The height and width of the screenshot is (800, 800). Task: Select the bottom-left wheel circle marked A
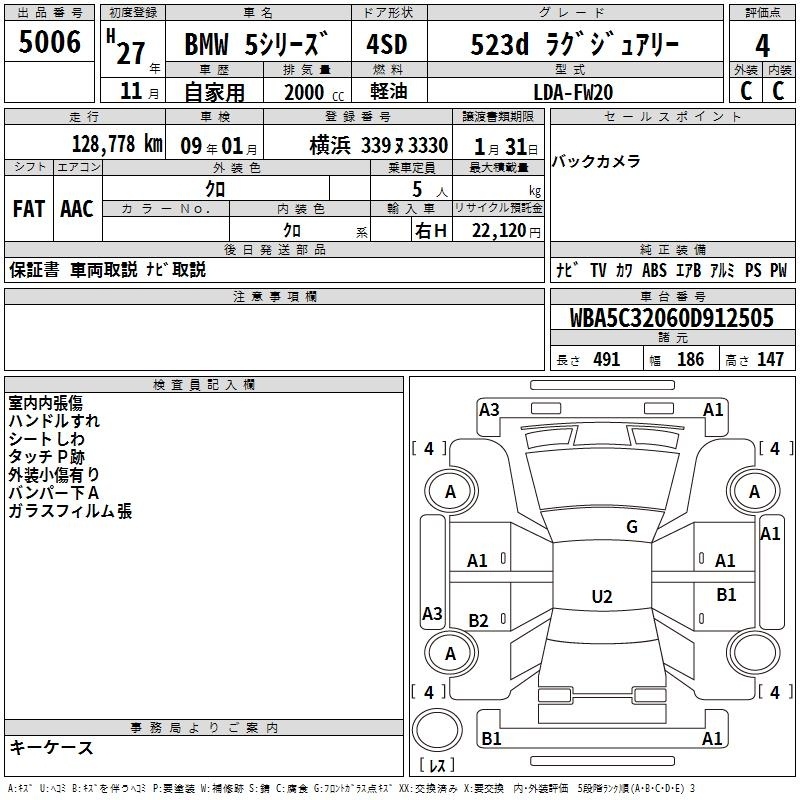450,653
